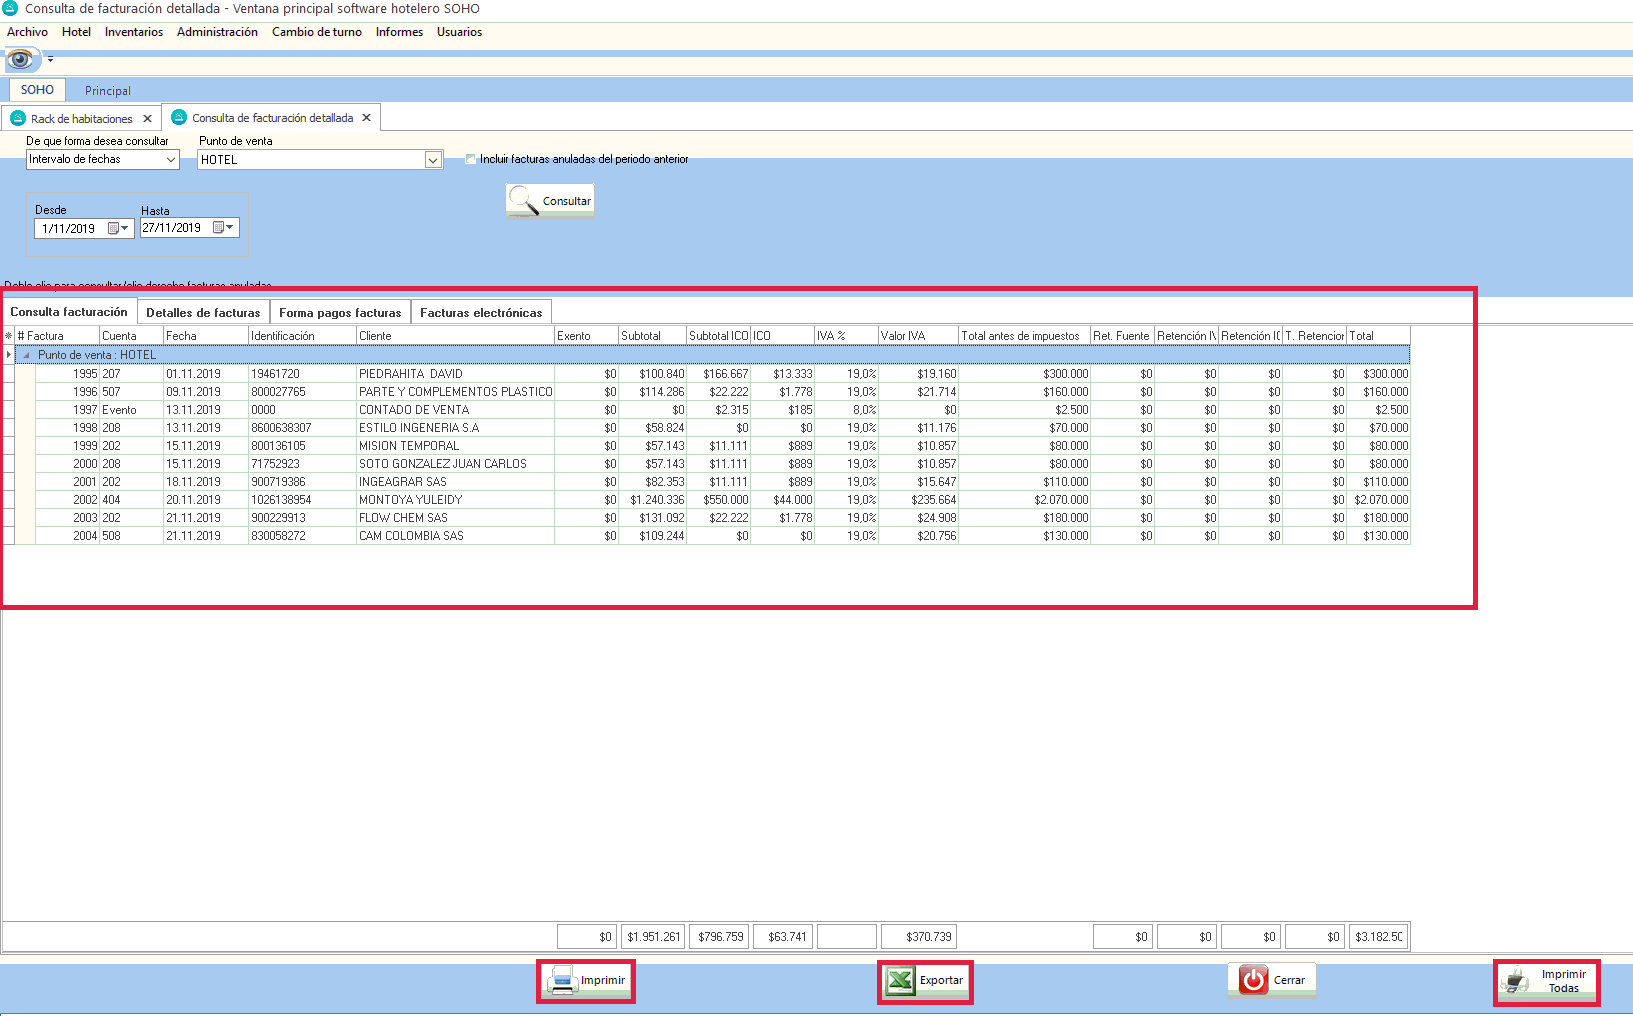
Task: Switch to Facturas electrónicas tab
Action: coord(481,313)
